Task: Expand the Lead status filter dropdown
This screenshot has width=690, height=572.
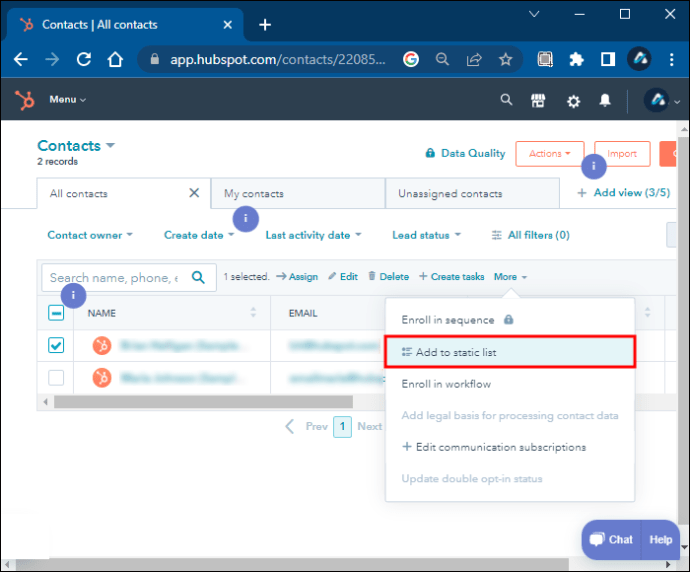Action: [x=426, y=236]
